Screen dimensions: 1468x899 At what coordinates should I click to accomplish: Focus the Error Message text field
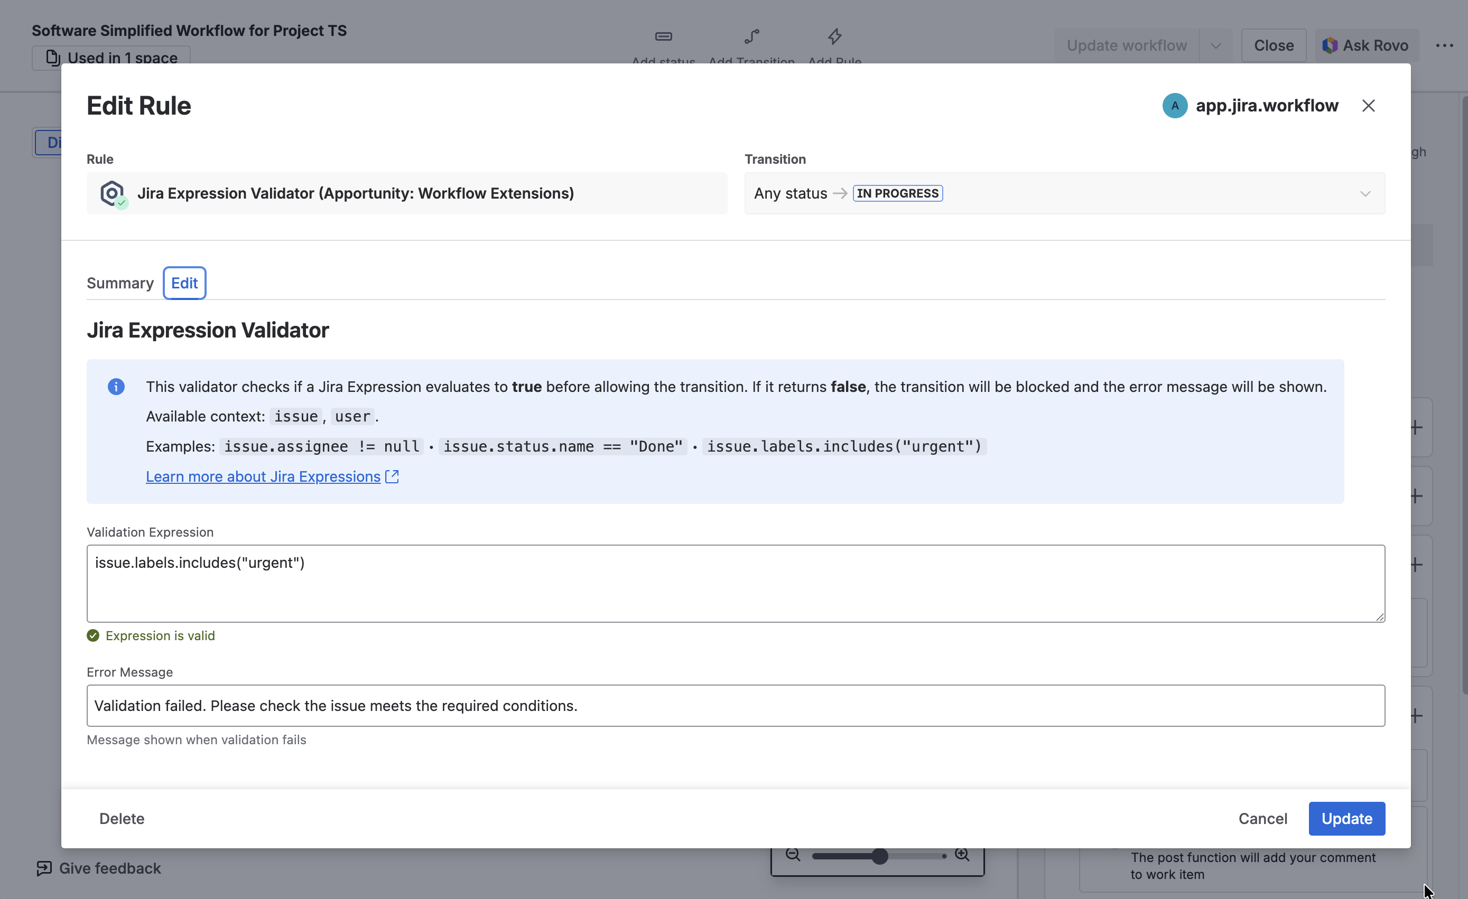[x=735, y=706]
